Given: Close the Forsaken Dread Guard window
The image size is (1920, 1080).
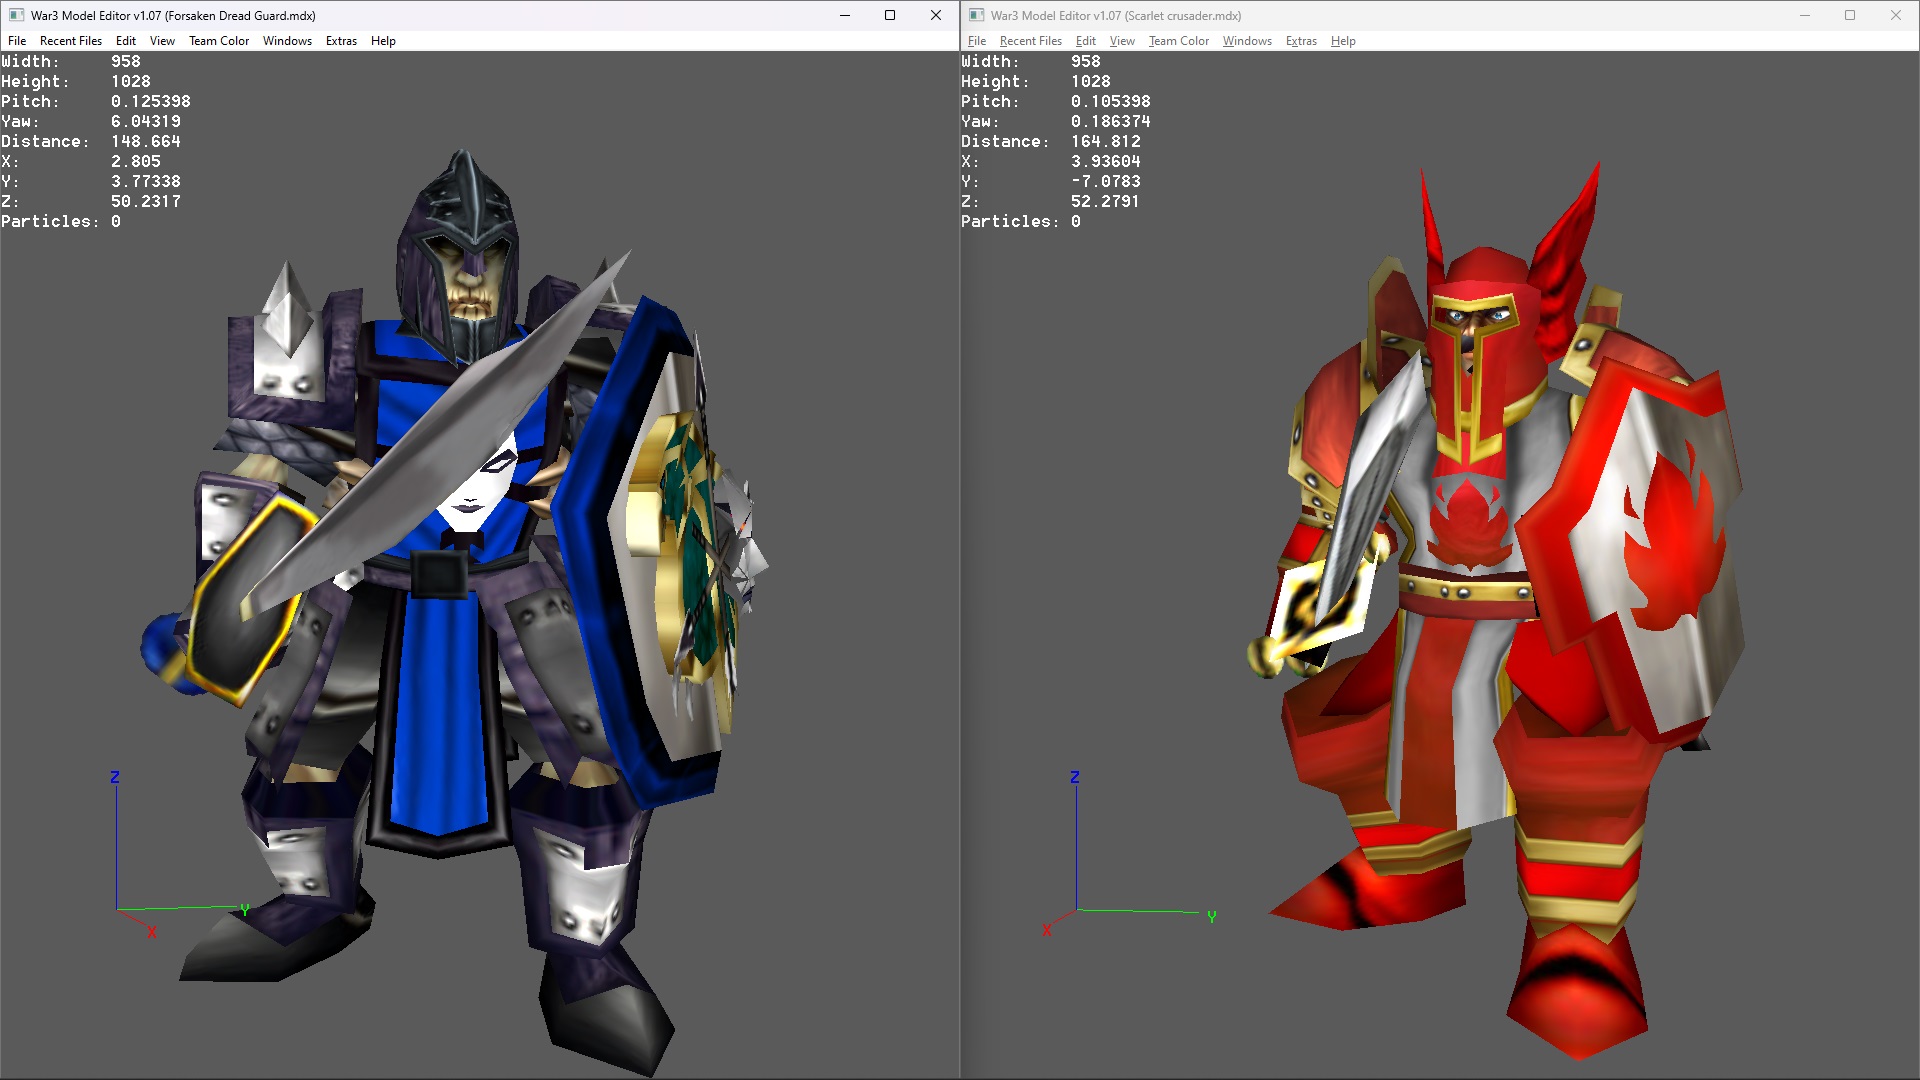Looking at the screenshot, I should 936,15.
